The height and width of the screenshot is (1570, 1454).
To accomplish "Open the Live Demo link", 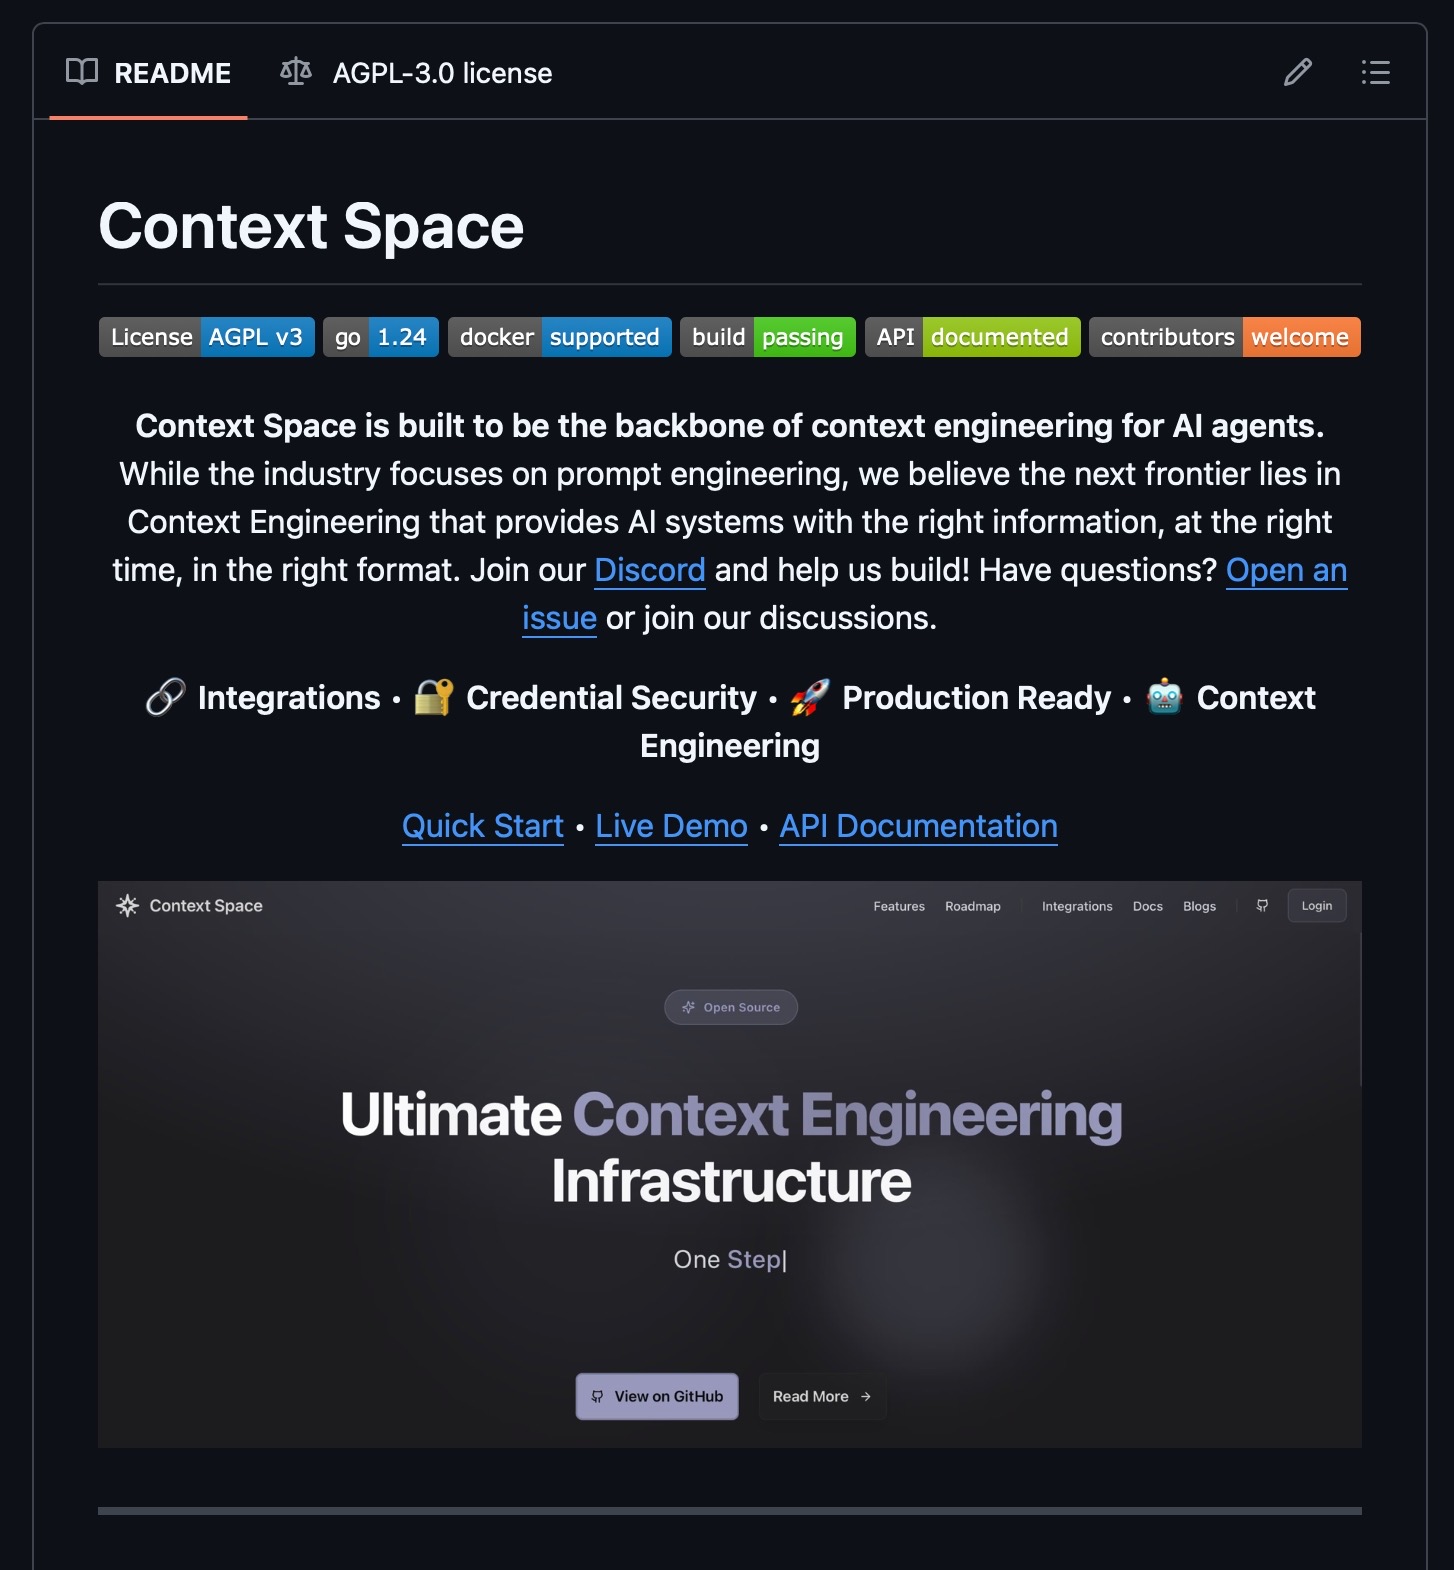I will tap(671, 826).
